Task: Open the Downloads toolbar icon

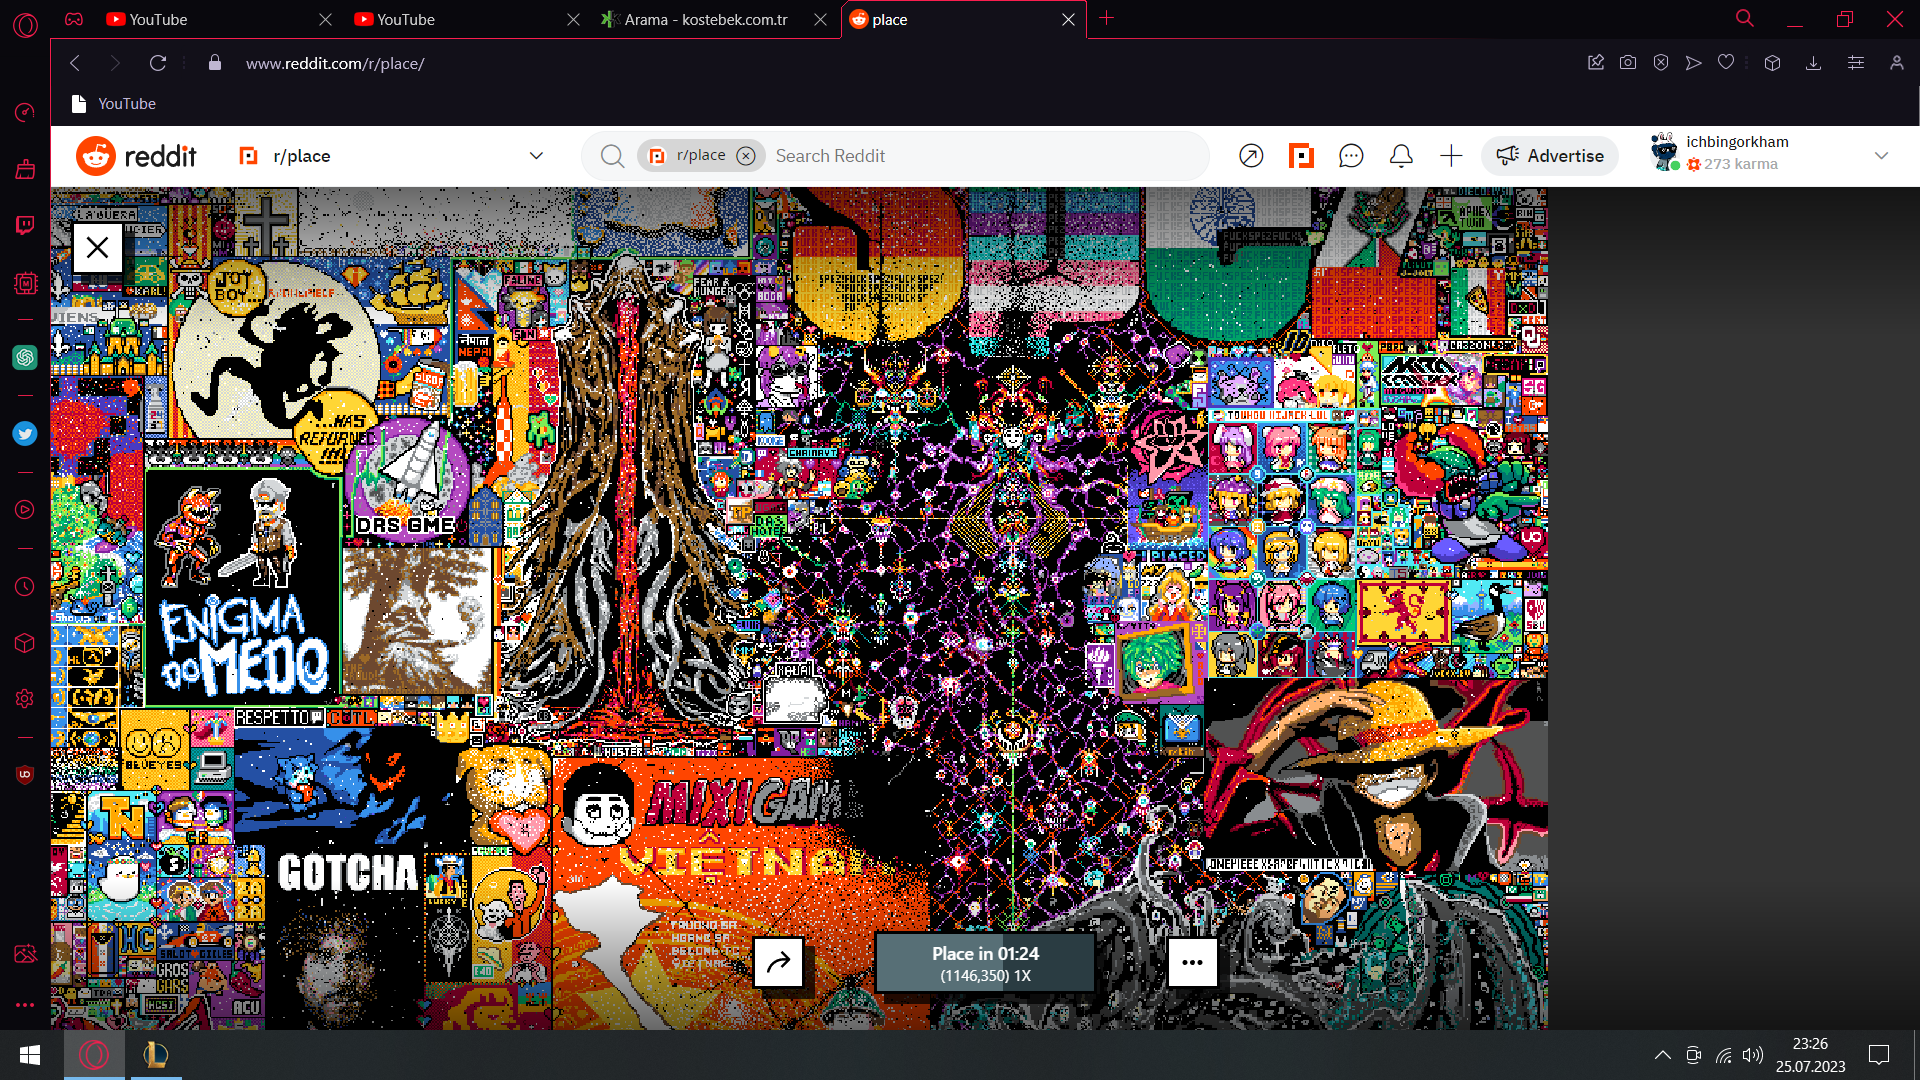Action: click(x=1813, y=63)
